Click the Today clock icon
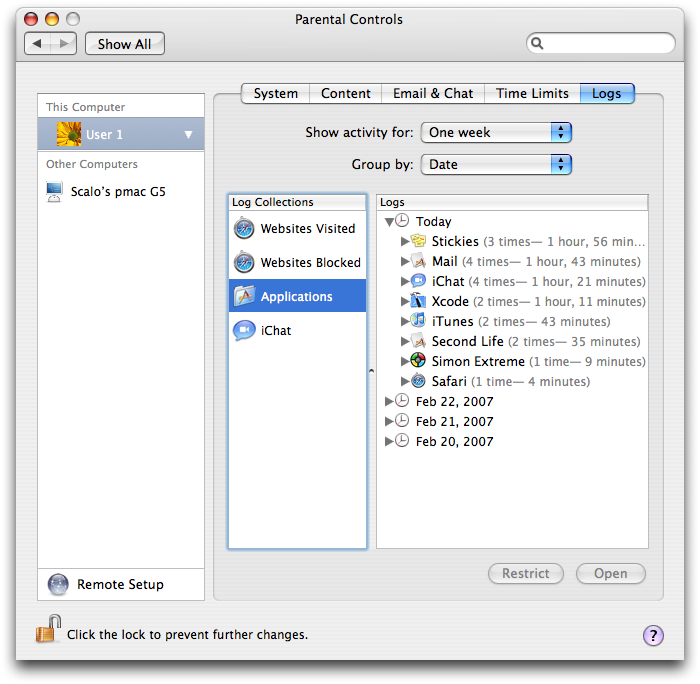Viewport: 700px width, 684px height. (x=402, y=221)
